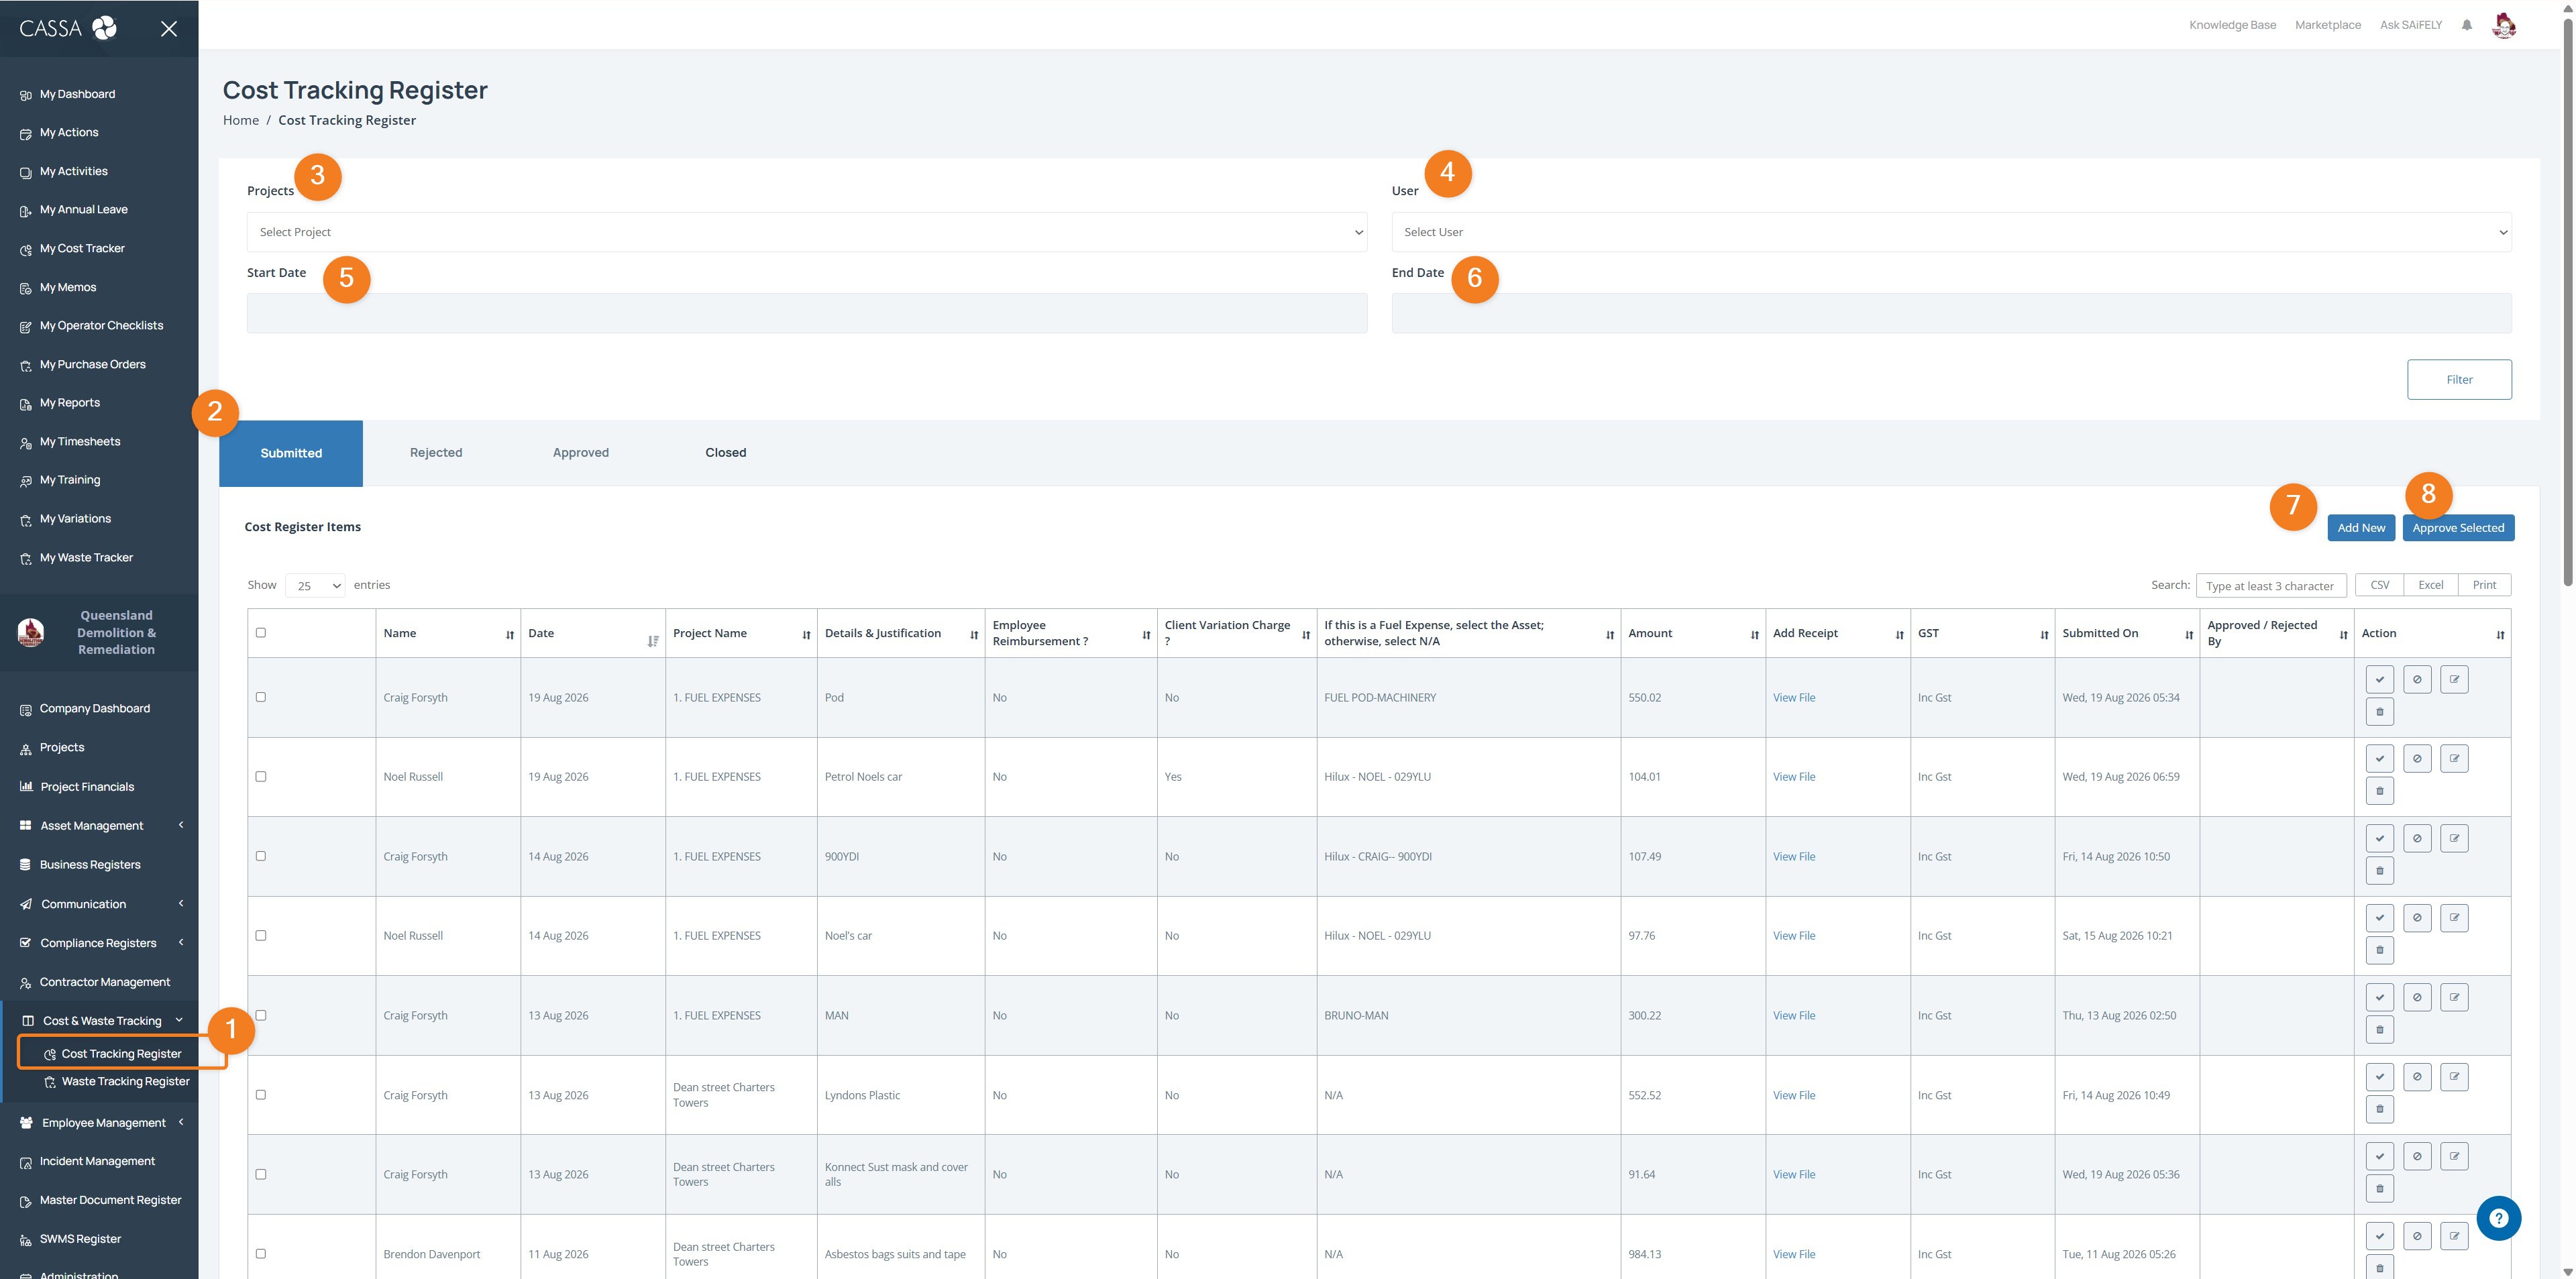Open the help question mark bubble

click(x=2498, y=1217)
